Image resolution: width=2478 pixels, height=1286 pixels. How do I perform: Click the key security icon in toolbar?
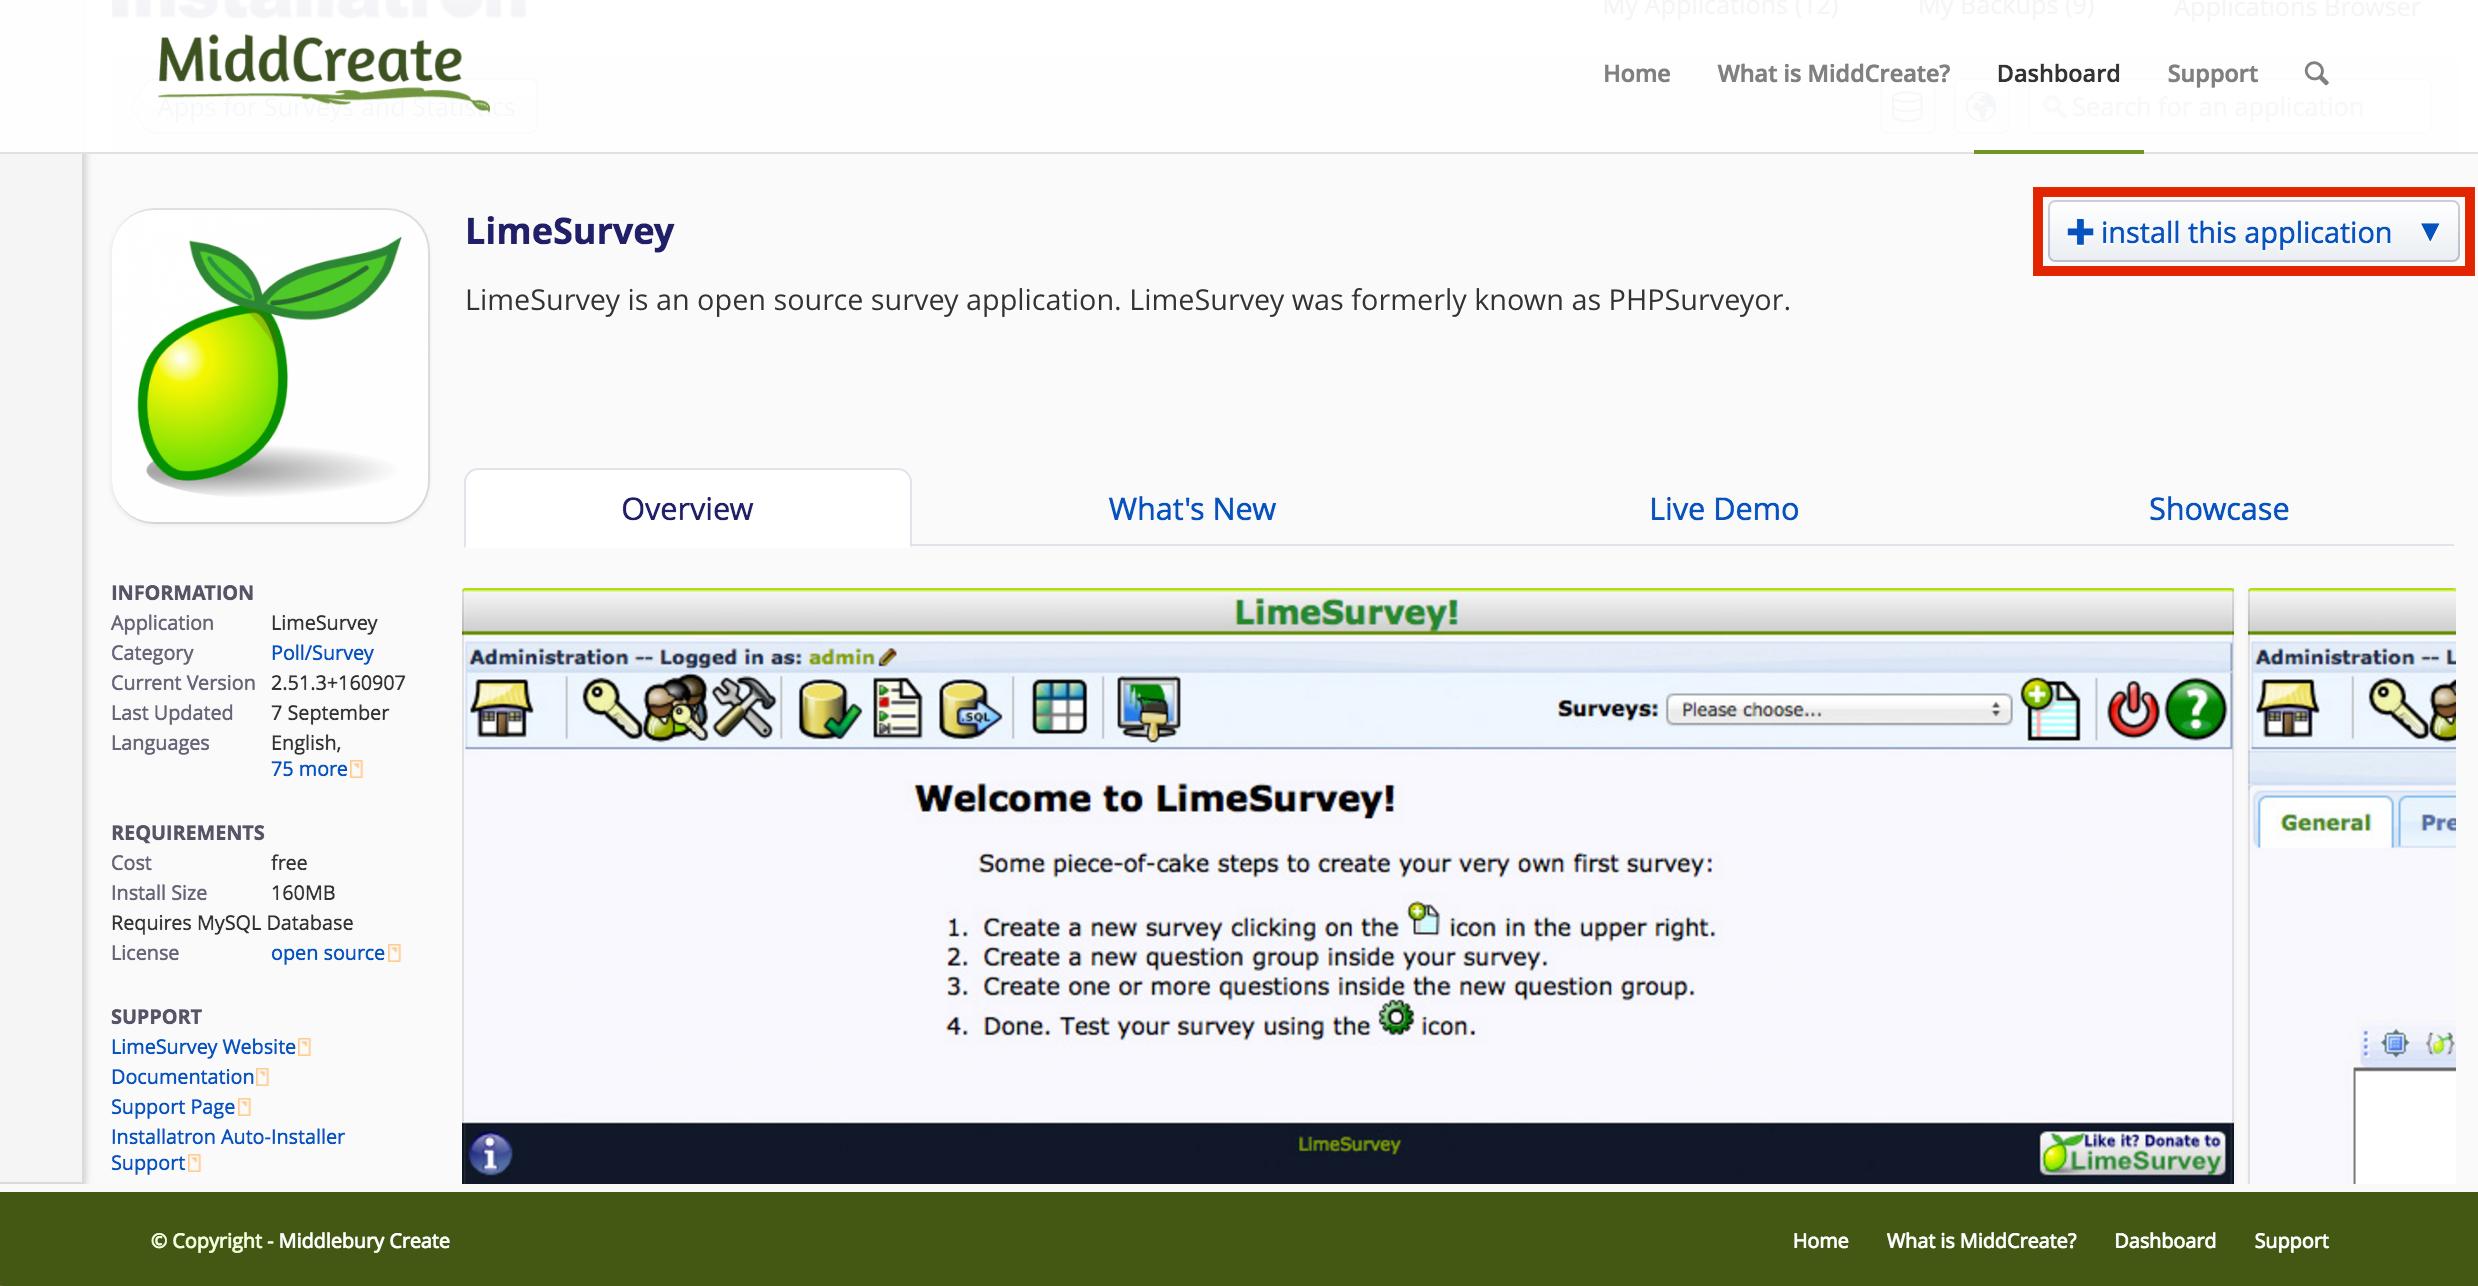(610, 708)
